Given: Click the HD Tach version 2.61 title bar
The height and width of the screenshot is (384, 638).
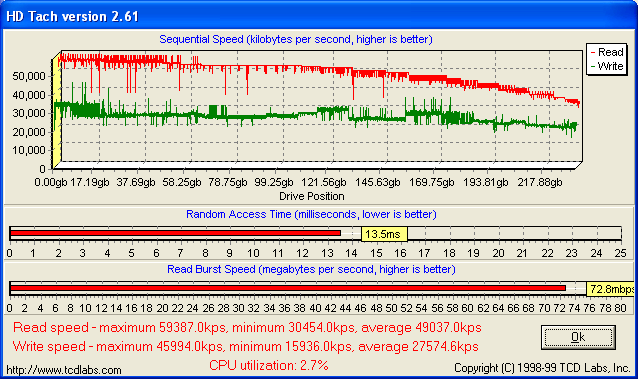Looking at the screenshot, I should click(x=319, y=16).
